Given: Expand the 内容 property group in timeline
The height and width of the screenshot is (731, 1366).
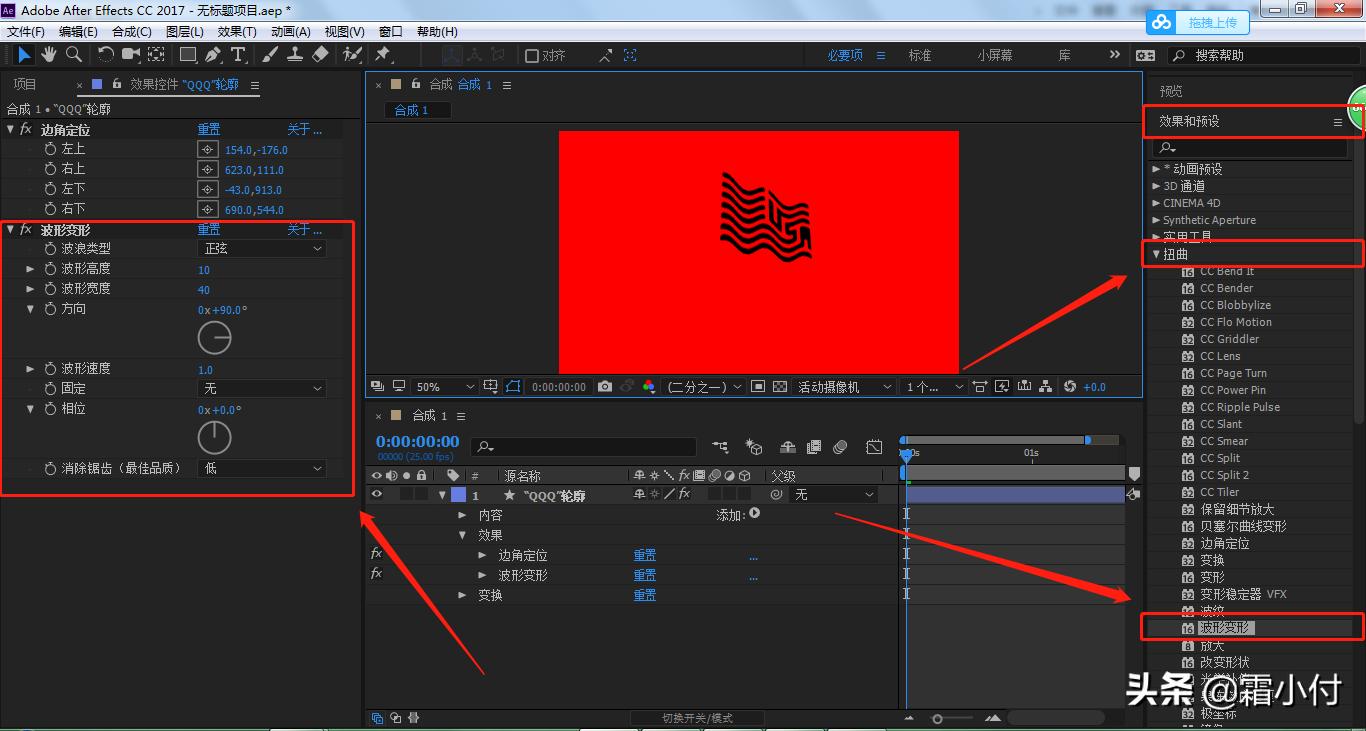Looking at the screenshot, I should [x=462, y=515].
